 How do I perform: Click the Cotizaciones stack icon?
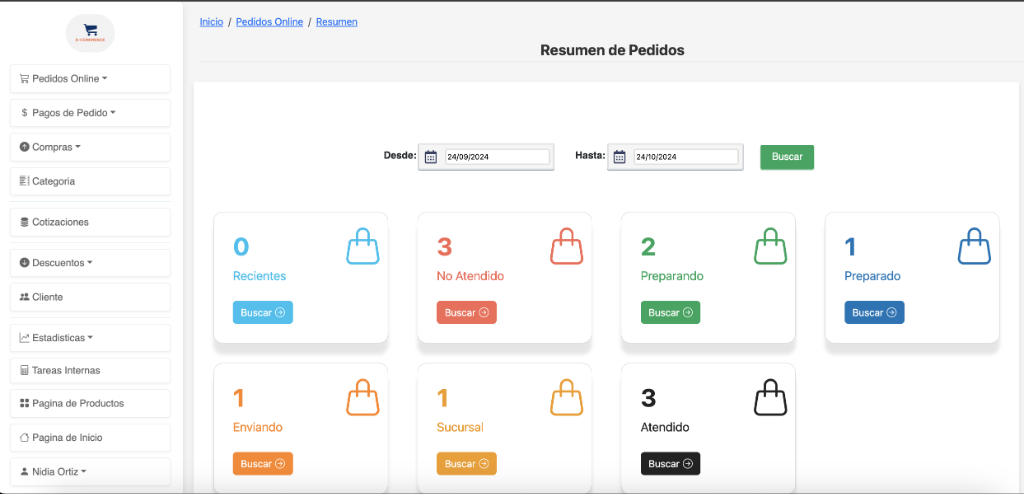[x=24, y=222]
